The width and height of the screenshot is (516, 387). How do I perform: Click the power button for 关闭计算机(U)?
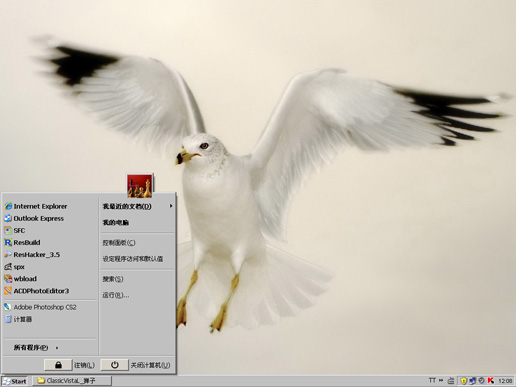click(x=115, y=365)
